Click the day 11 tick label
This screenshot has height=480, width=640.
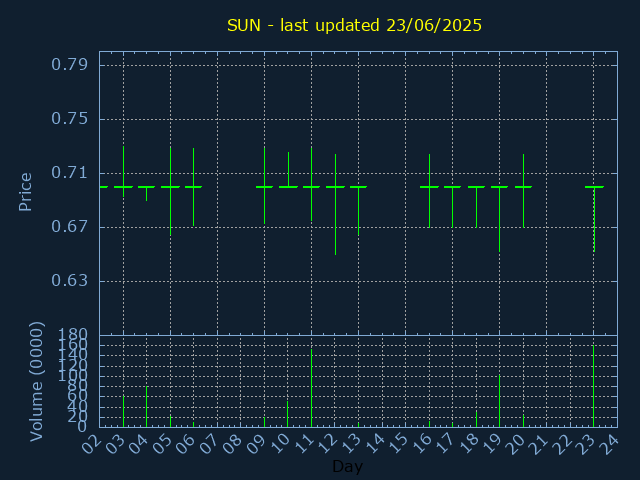click(x=304, y=444)
